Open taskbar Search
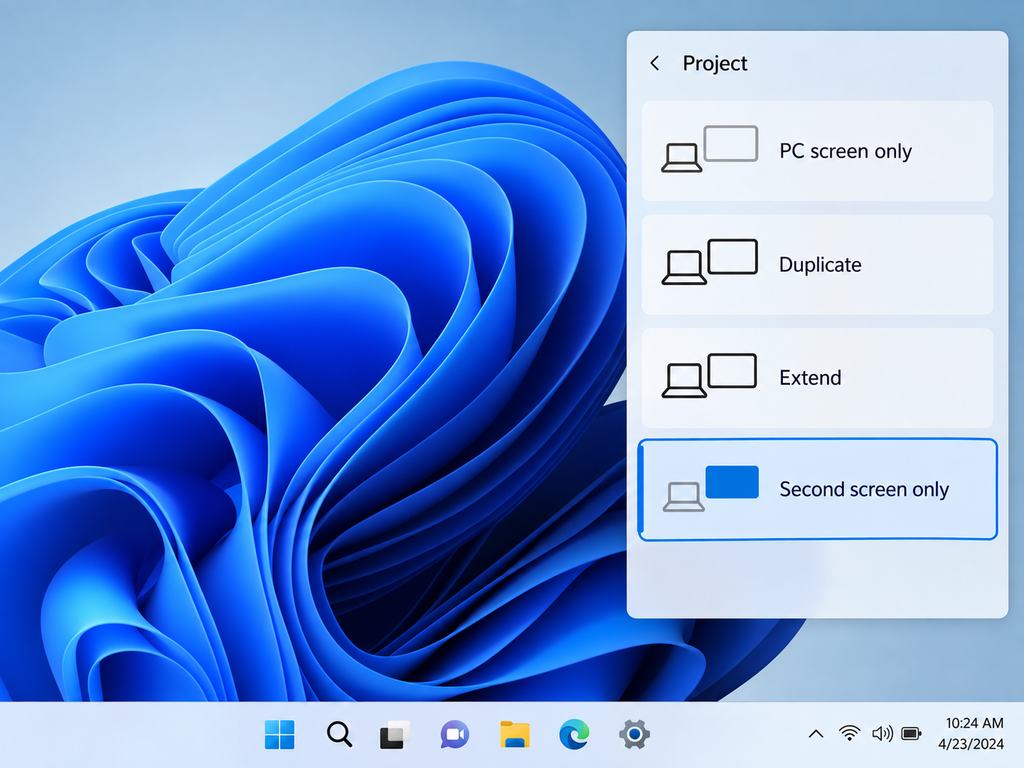Image resolution: width=1024 pixels, height=768 pixels. point(339,735)
